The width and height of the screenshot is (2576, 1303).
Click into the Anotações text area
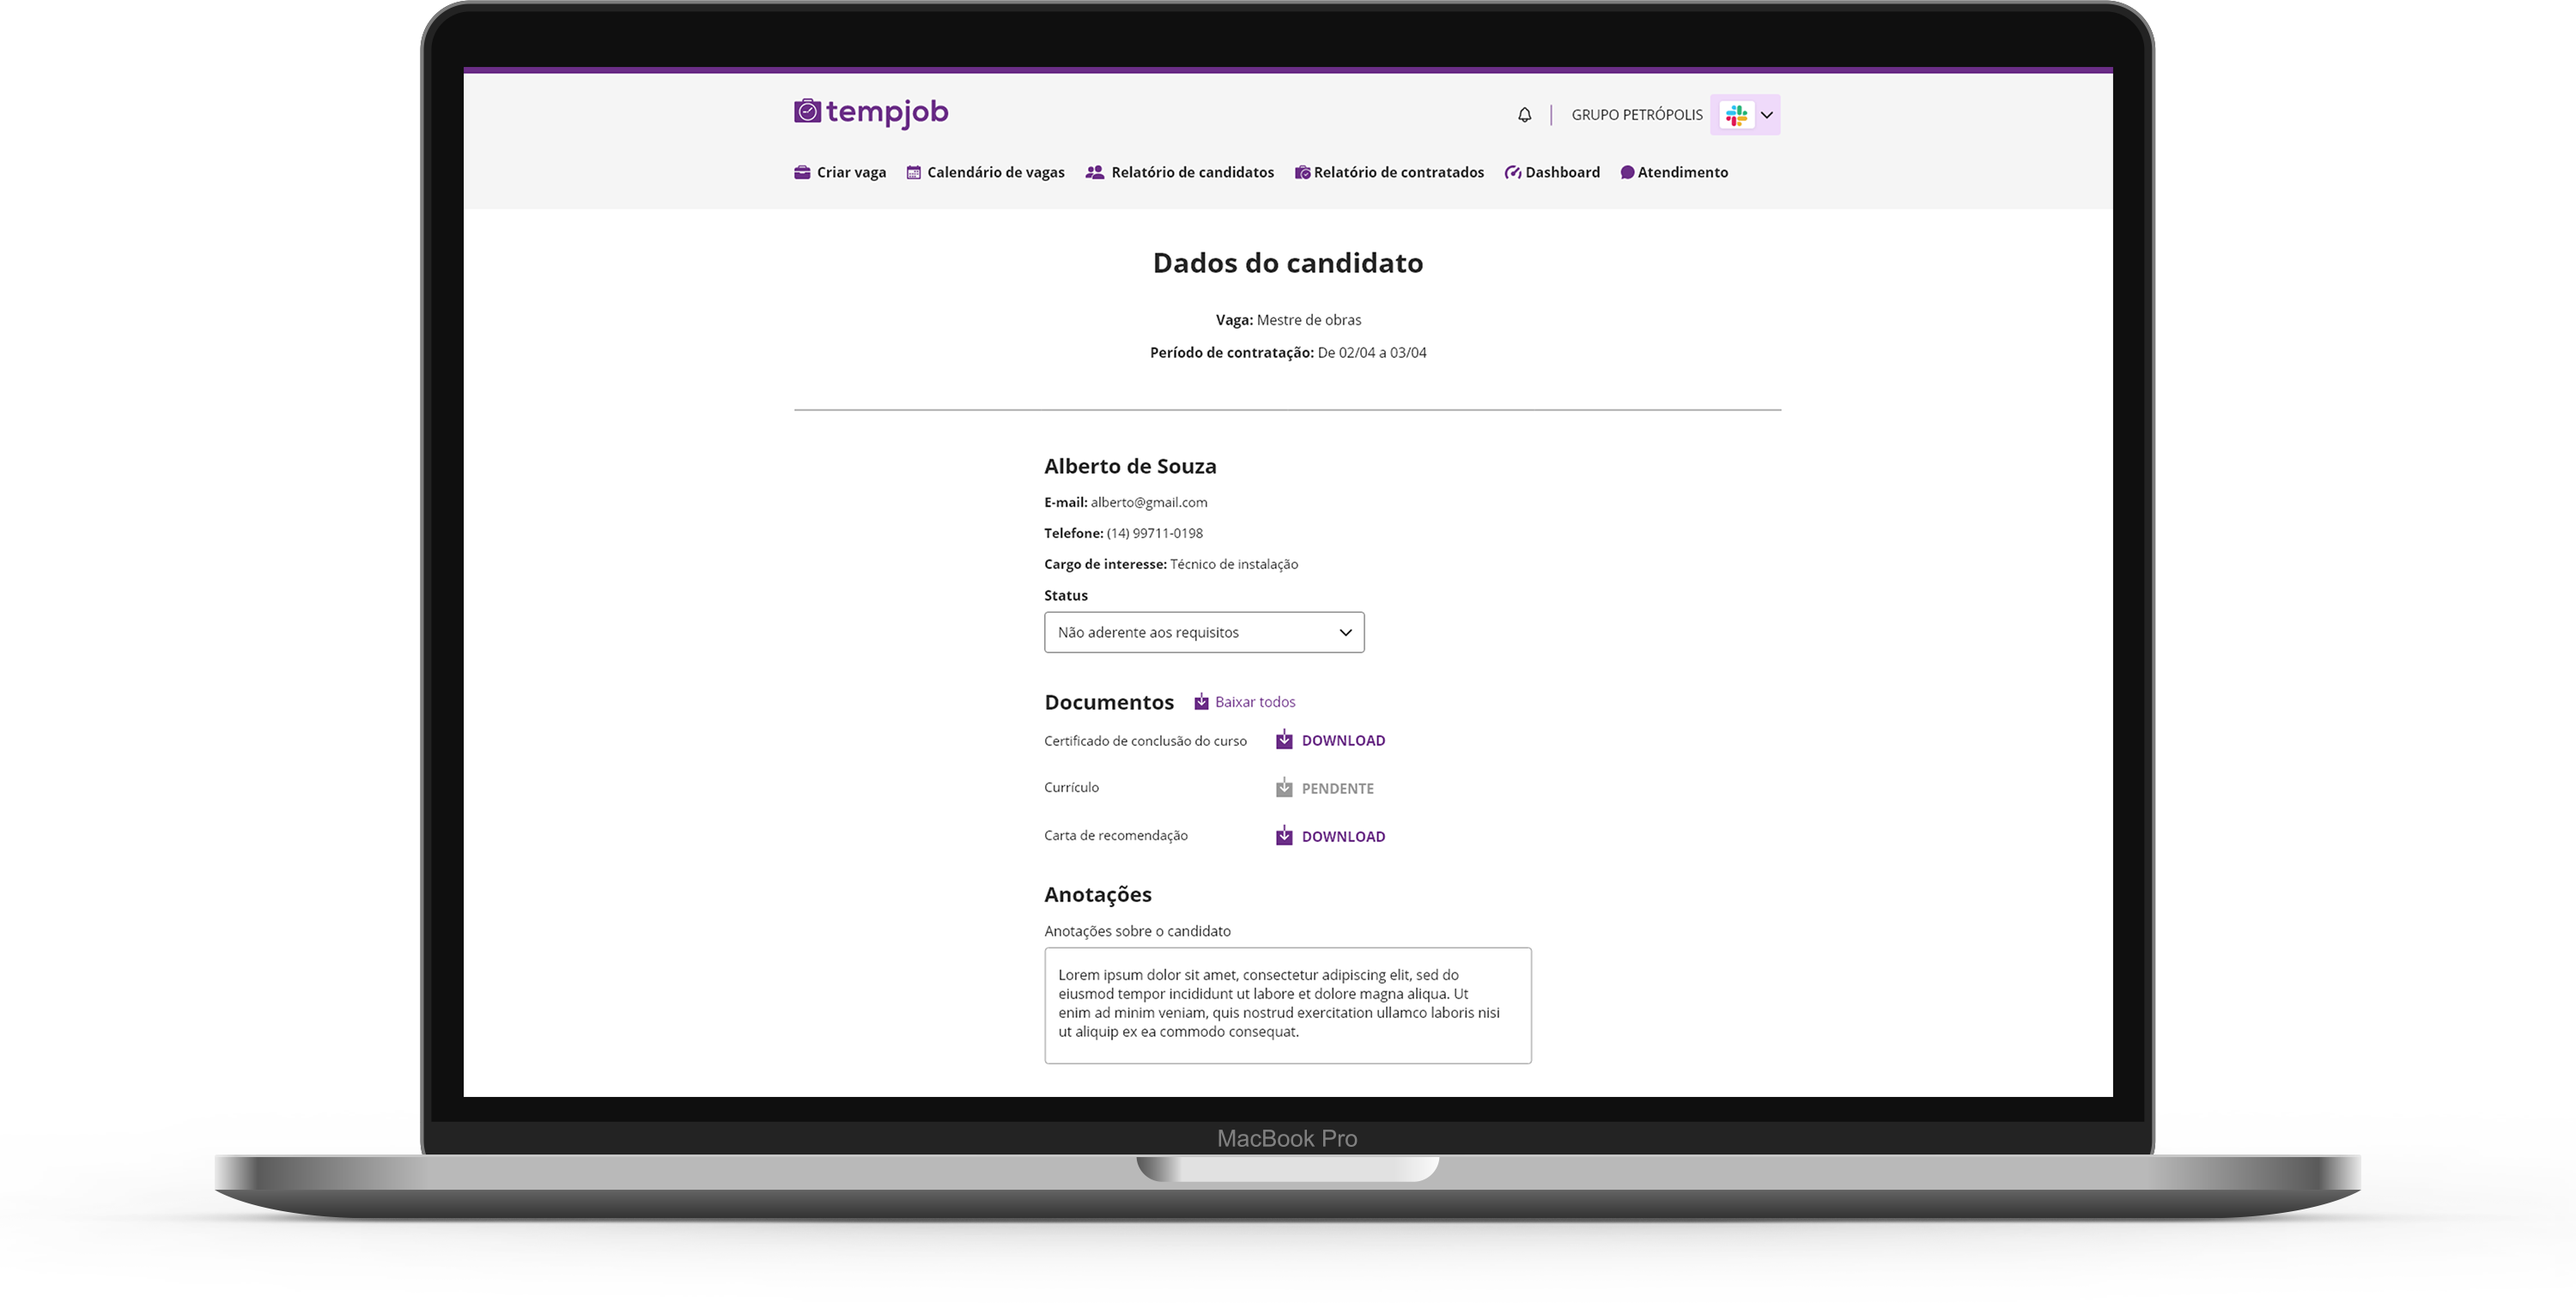coord(1287,1005)
